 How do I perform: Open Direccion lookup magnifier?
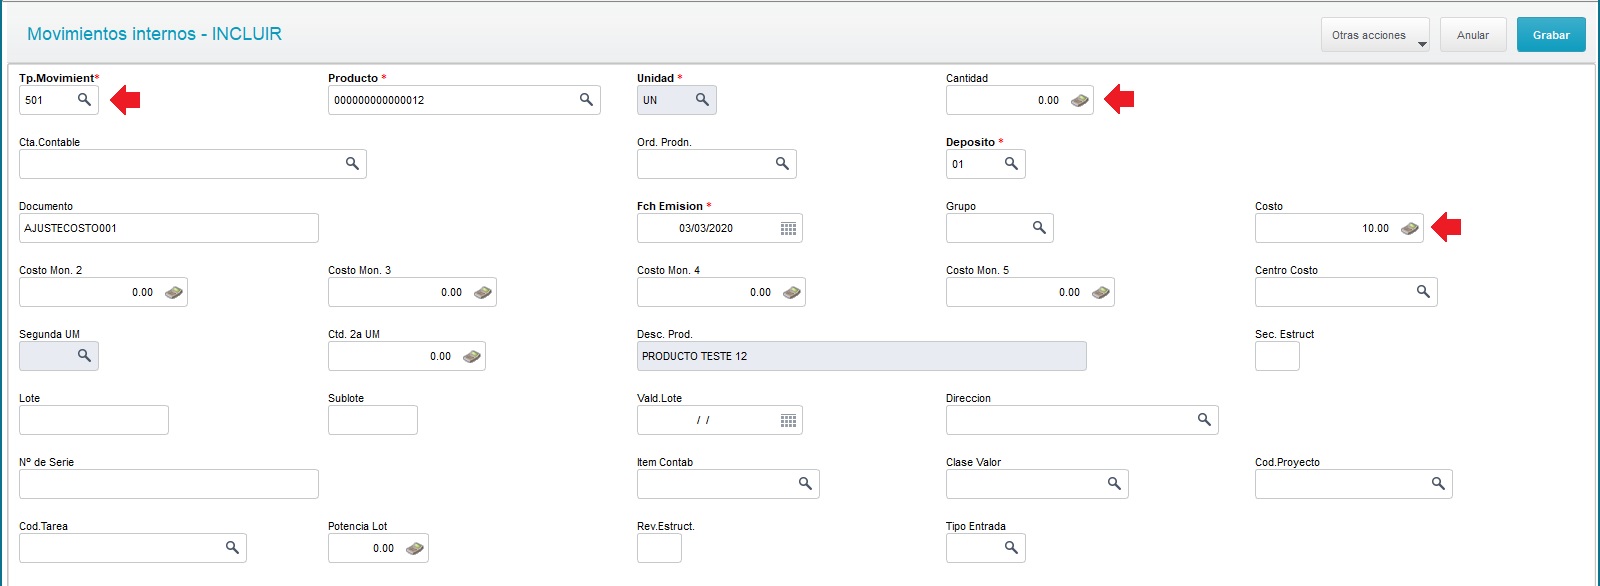point(1204,419)
